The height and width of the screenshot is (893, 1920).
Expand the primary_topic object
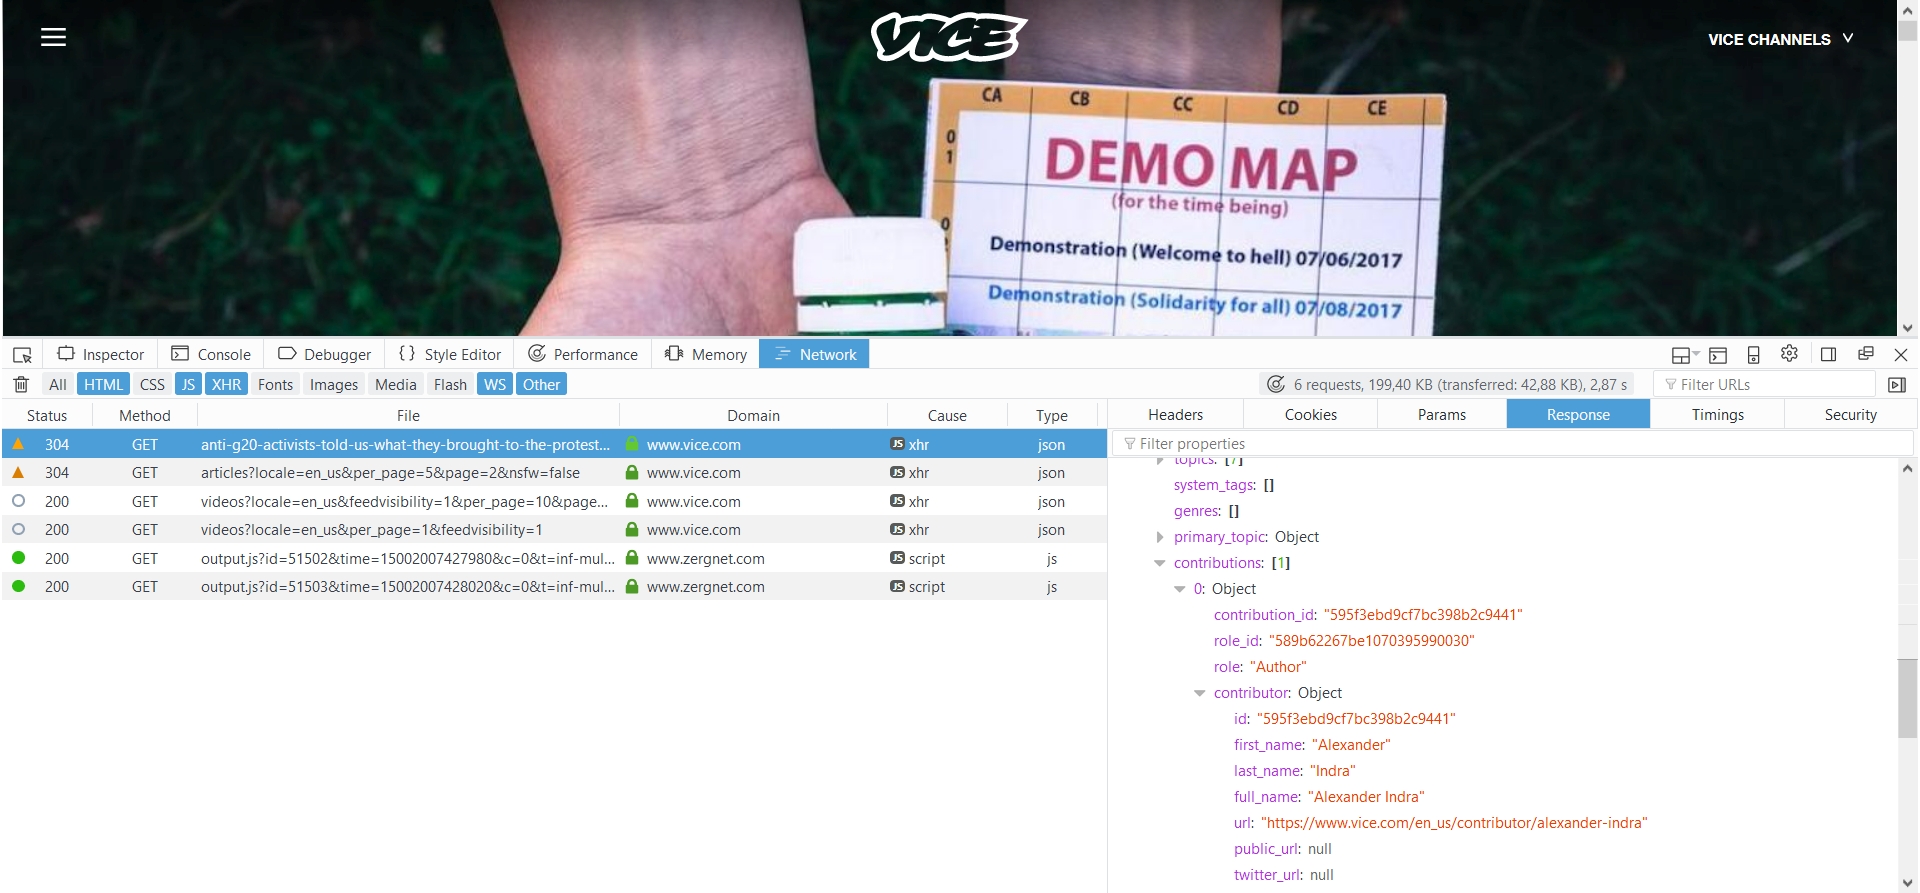click(x=1160, y=537)
